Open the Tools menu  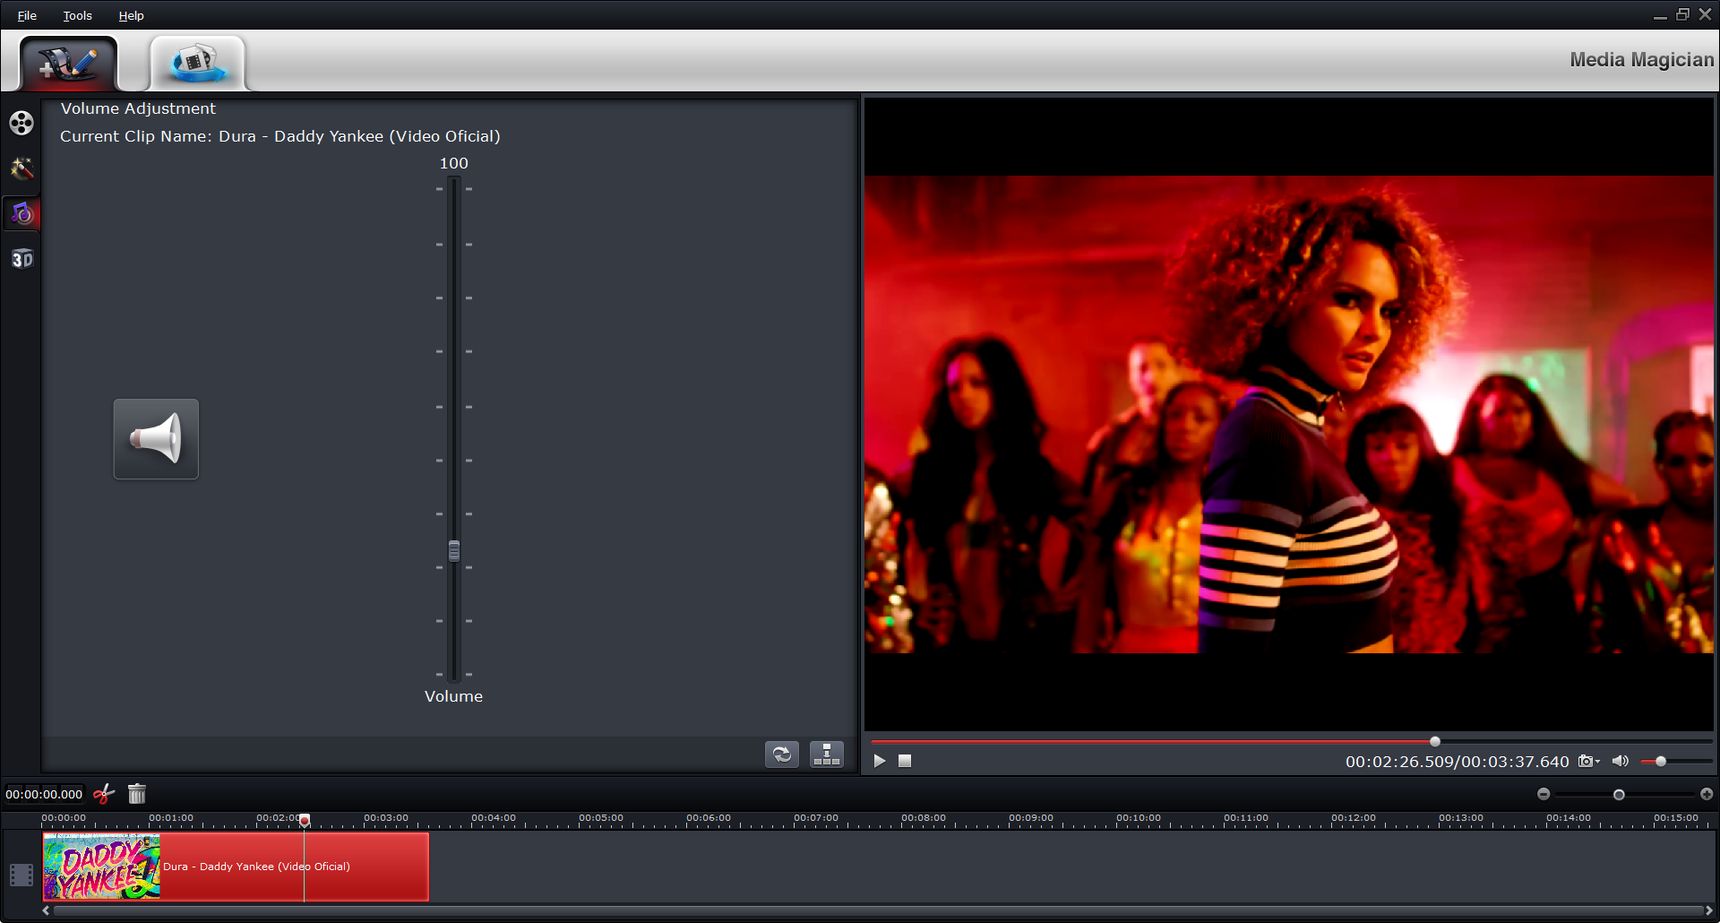(x=77, y=15)
